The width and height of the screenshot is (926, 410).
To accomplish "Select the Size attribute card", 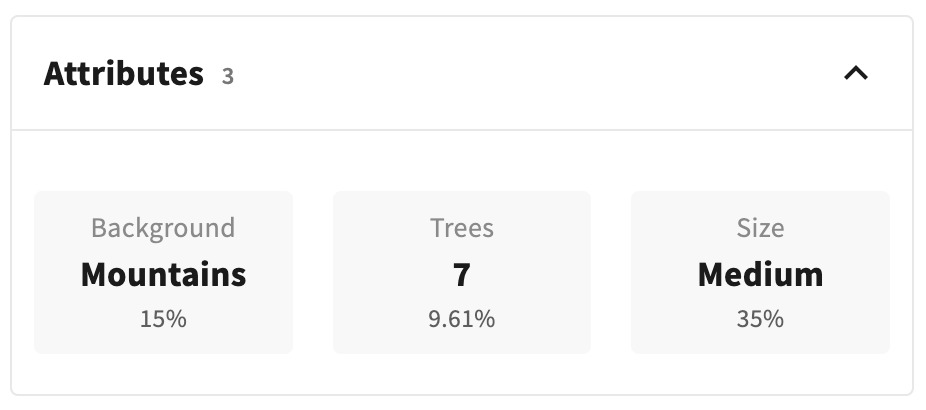I will tap(760, 272).
